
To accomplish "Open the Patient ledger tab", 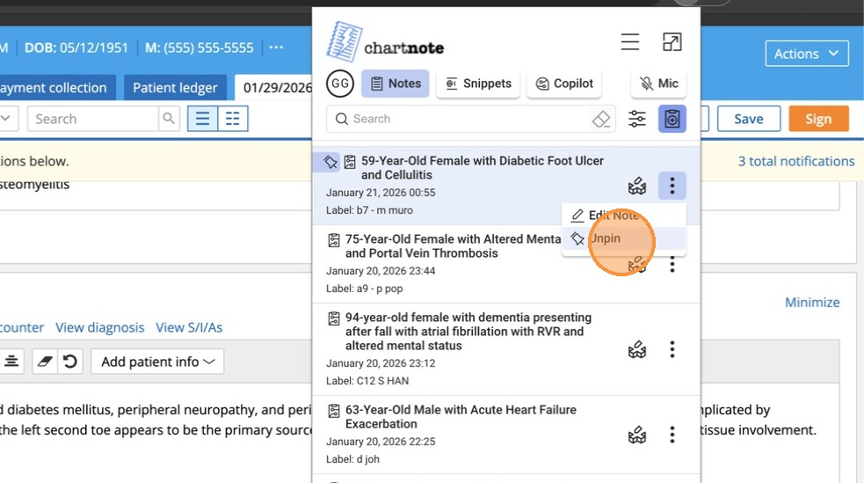I will click(x=176, y=88).
